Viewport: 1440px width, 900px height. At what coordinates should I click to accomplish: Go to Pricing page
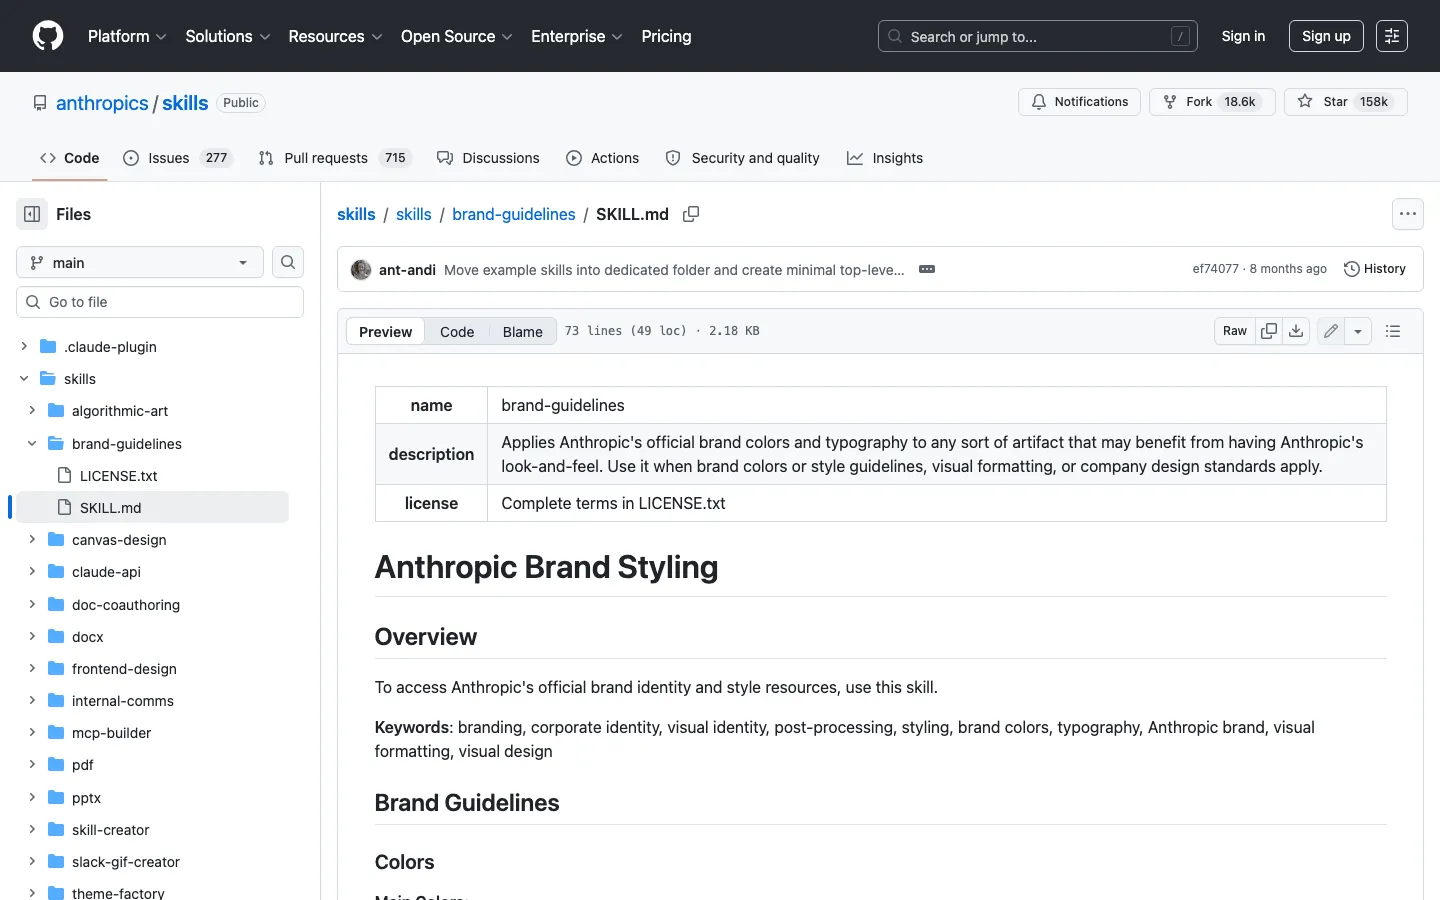coord(666,36)
